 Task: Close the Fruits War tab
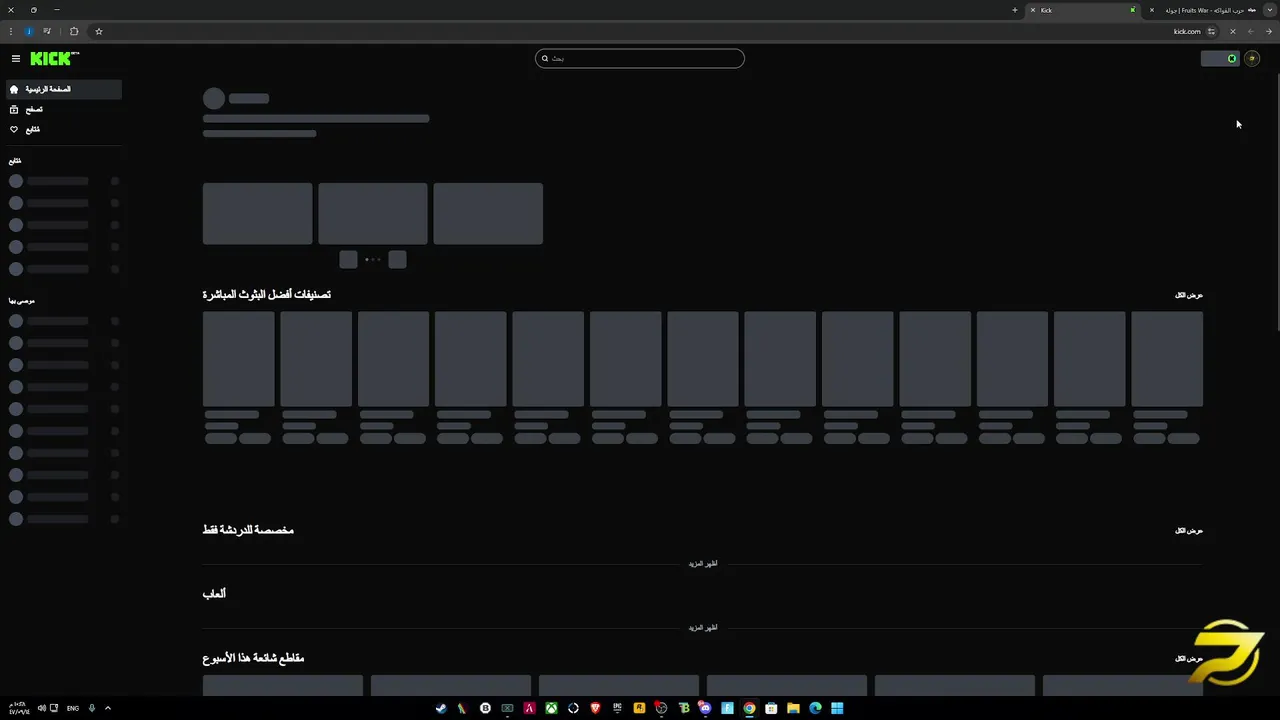pos(1152,10)
